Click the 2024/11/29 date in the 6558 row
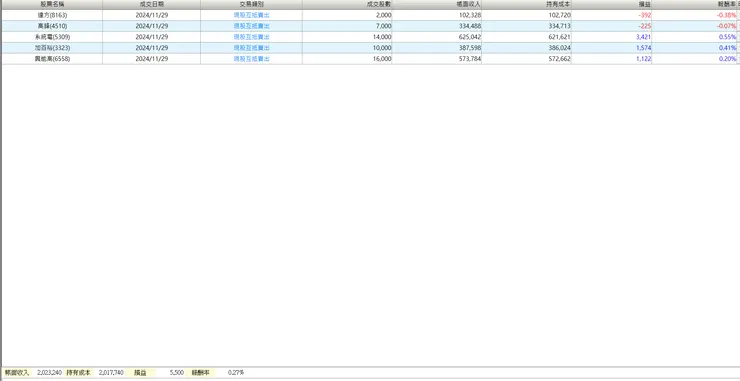 (151, 59)
